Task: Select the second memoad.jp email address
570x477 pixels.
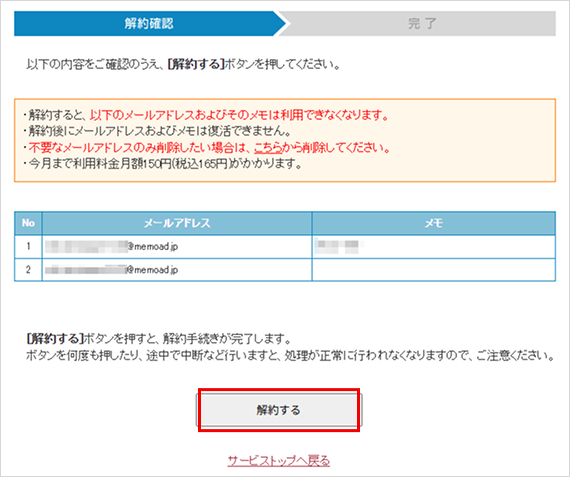Action: point(112,270)
